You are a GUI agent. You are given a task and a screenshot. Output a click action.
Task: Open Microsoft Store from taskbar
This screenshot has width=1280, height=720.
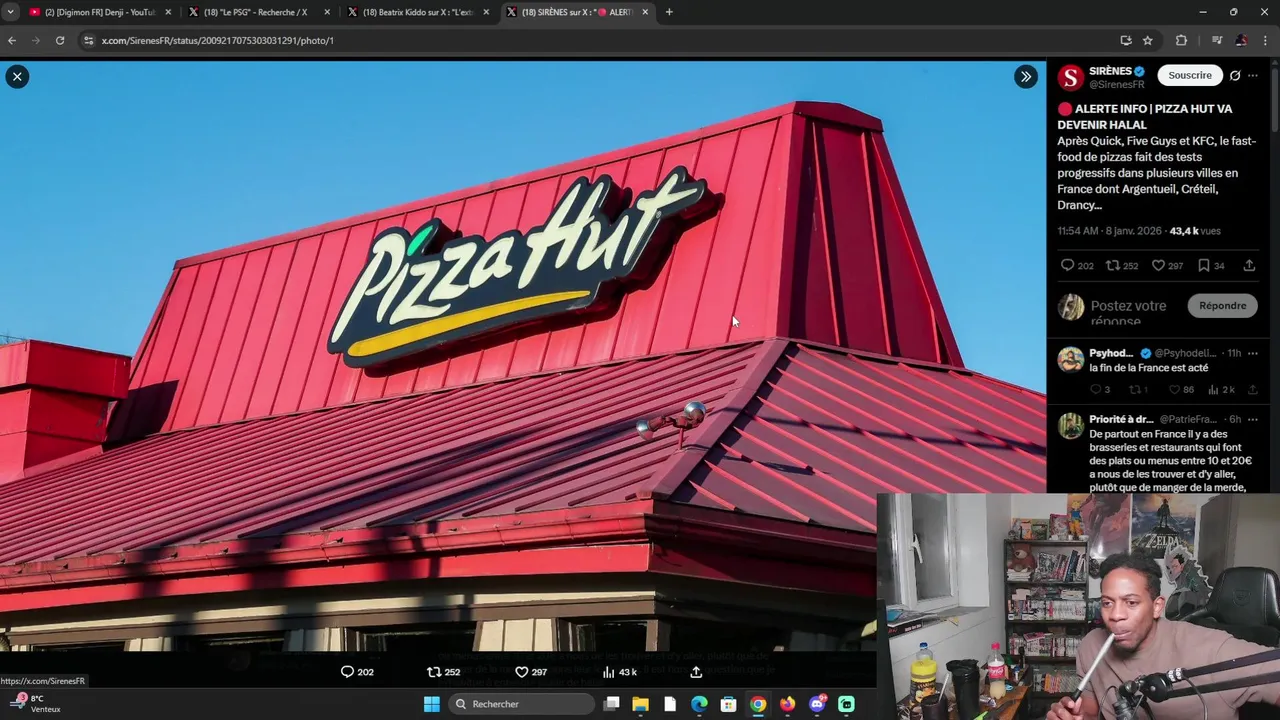728,704
